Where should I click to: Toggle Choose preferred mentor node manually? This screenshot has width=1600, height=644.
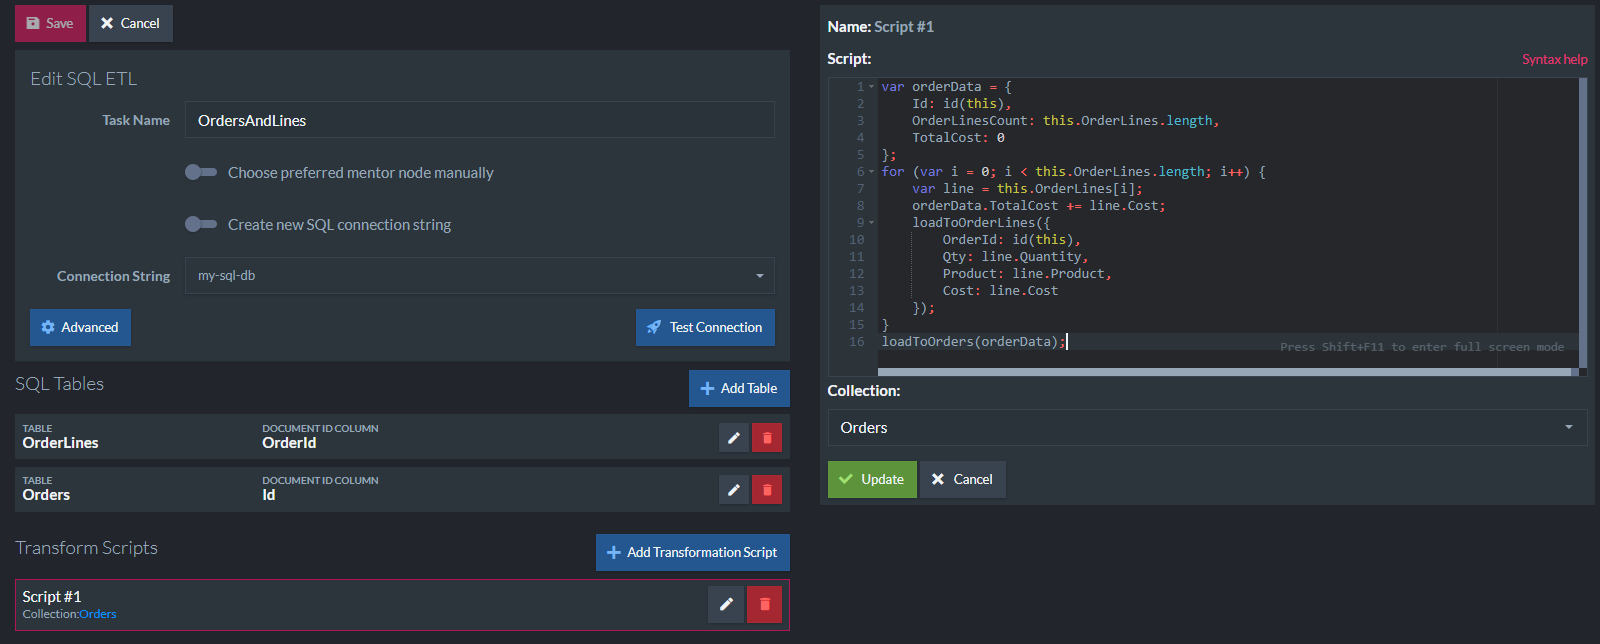[x=201, y=172]
